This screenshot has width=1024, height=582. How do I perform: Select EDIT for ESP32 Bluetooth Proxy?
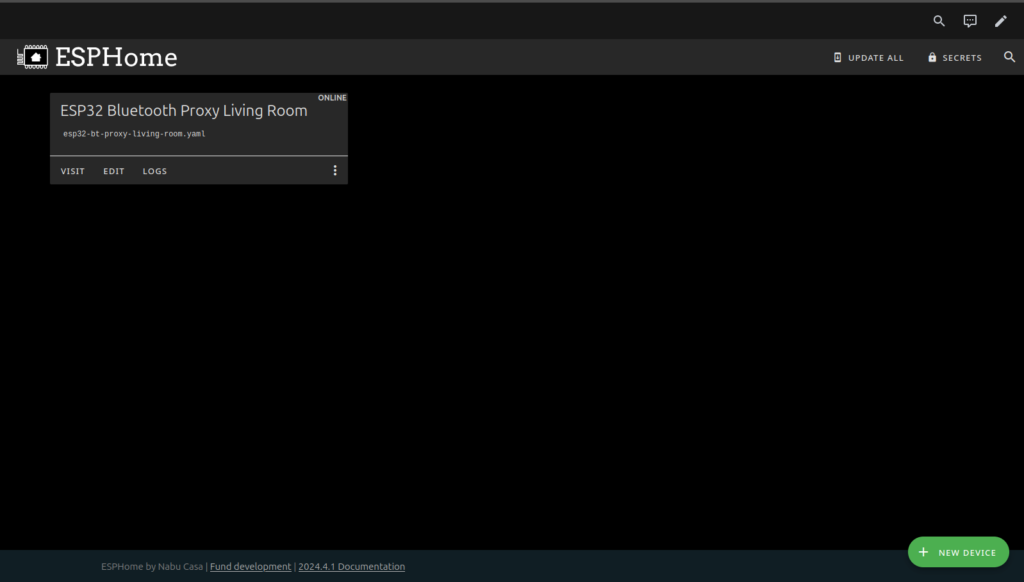[x=114, y=171]
